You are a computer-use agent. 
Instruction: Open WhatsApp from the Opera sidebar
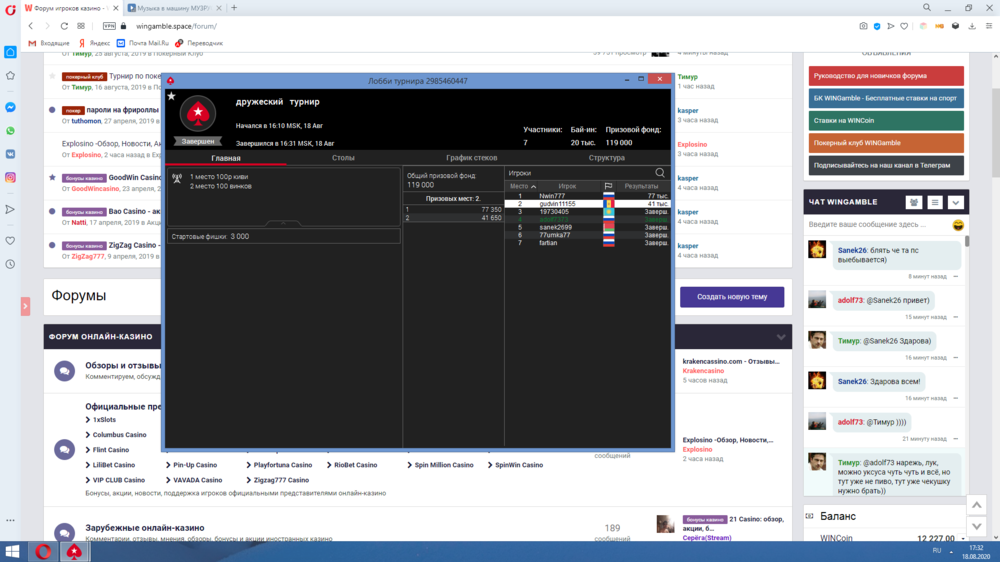point(10,131)
